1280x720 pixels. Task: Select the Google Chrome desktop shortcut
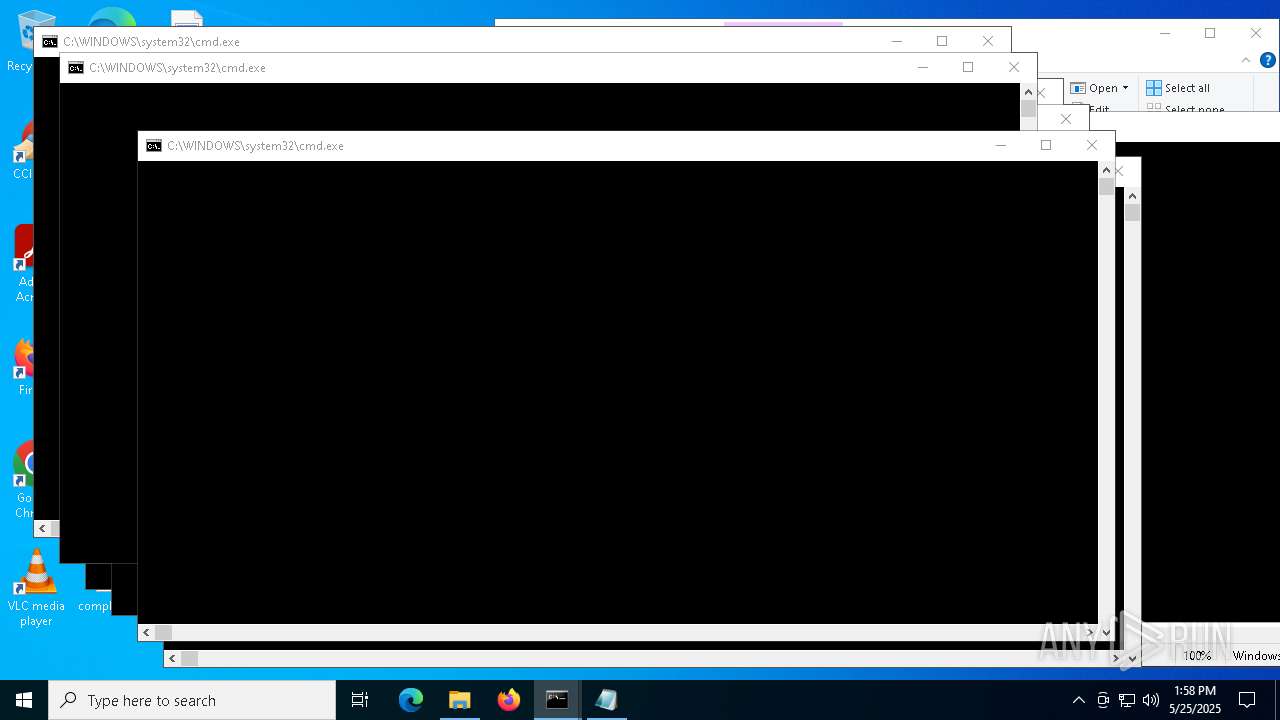24,480
